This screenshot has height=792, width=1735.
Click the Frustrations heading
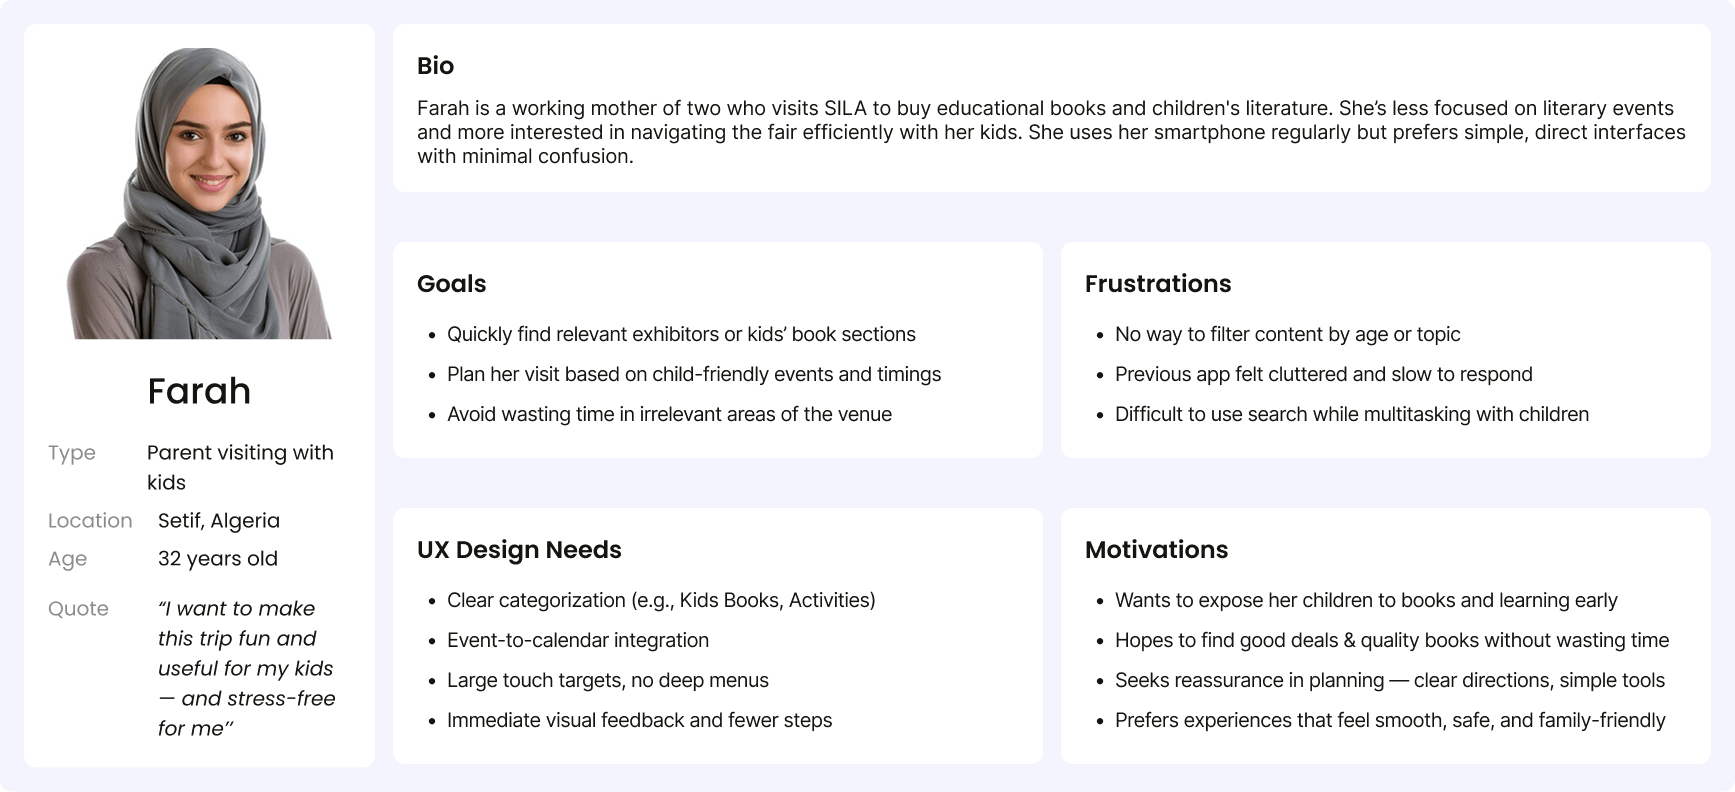click(x=1158, y=284)
